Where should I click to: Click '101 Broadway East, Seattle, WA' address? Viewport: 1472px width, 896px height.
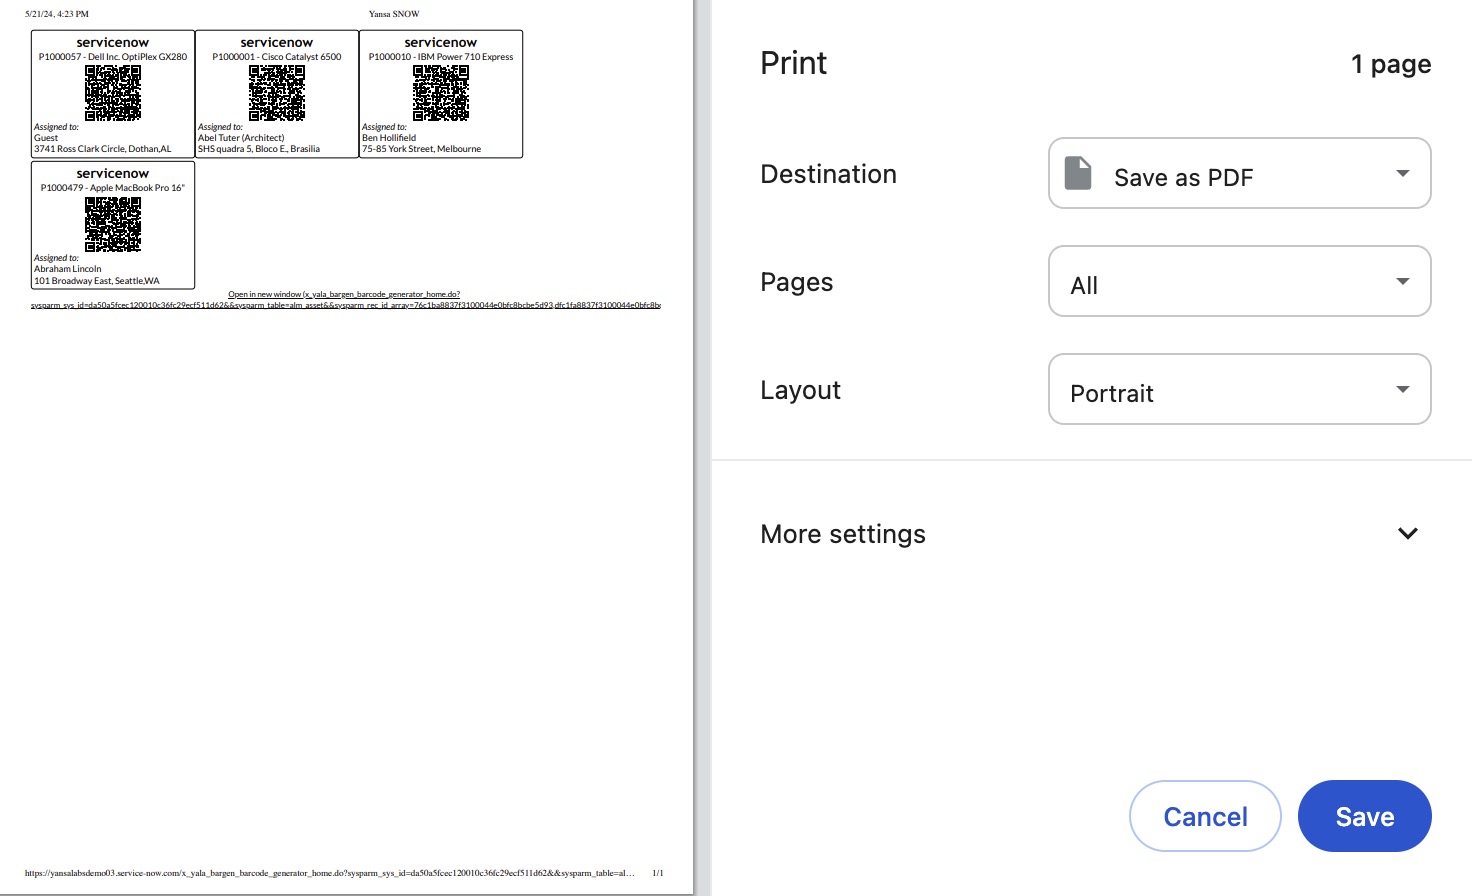97,281
